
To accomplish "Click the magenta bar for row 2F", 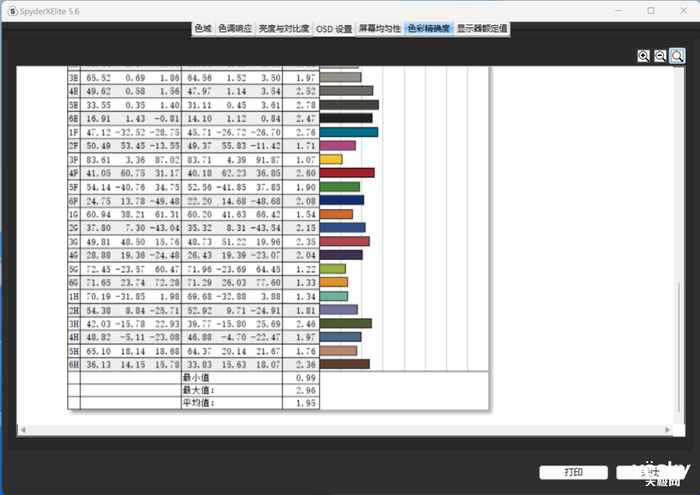I will (x=338, y=146).
